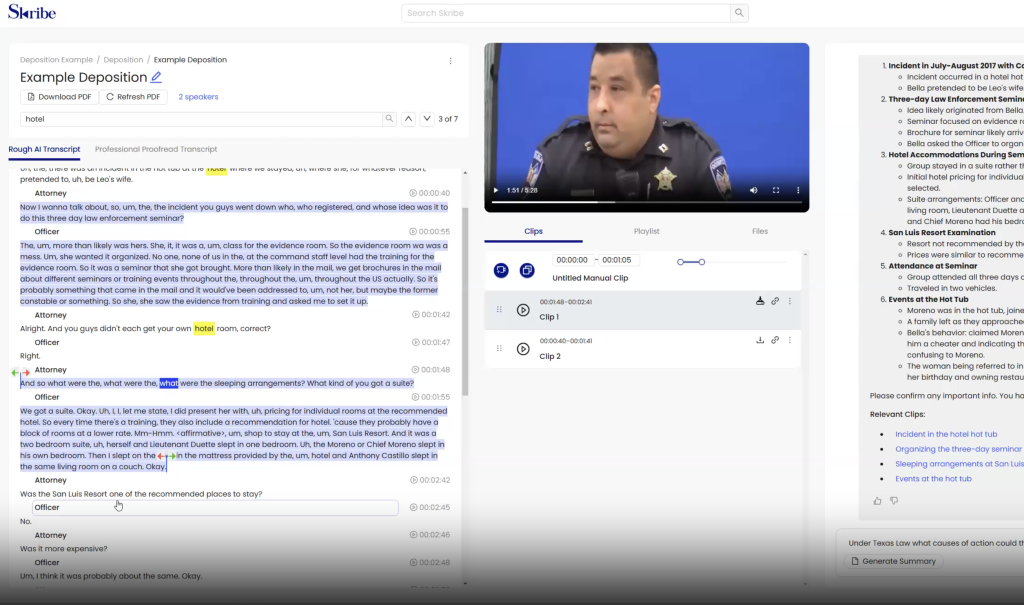Jump to the previous 'hotel' search match

[408, 119]
